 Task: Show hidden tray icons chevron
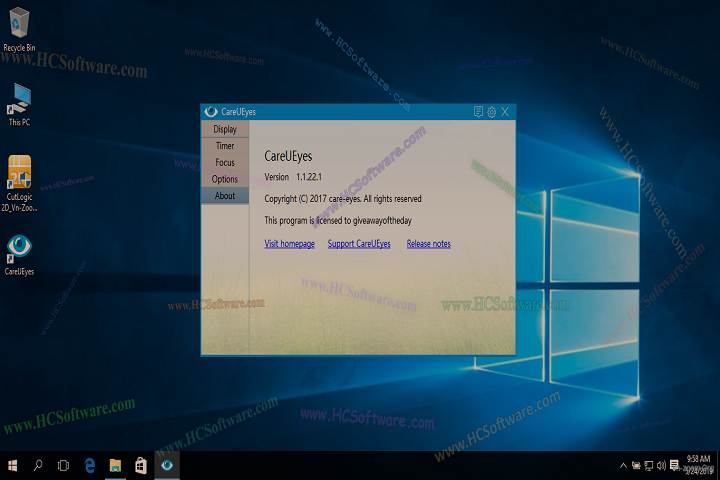pyautogui.click(x=623, y=466)
